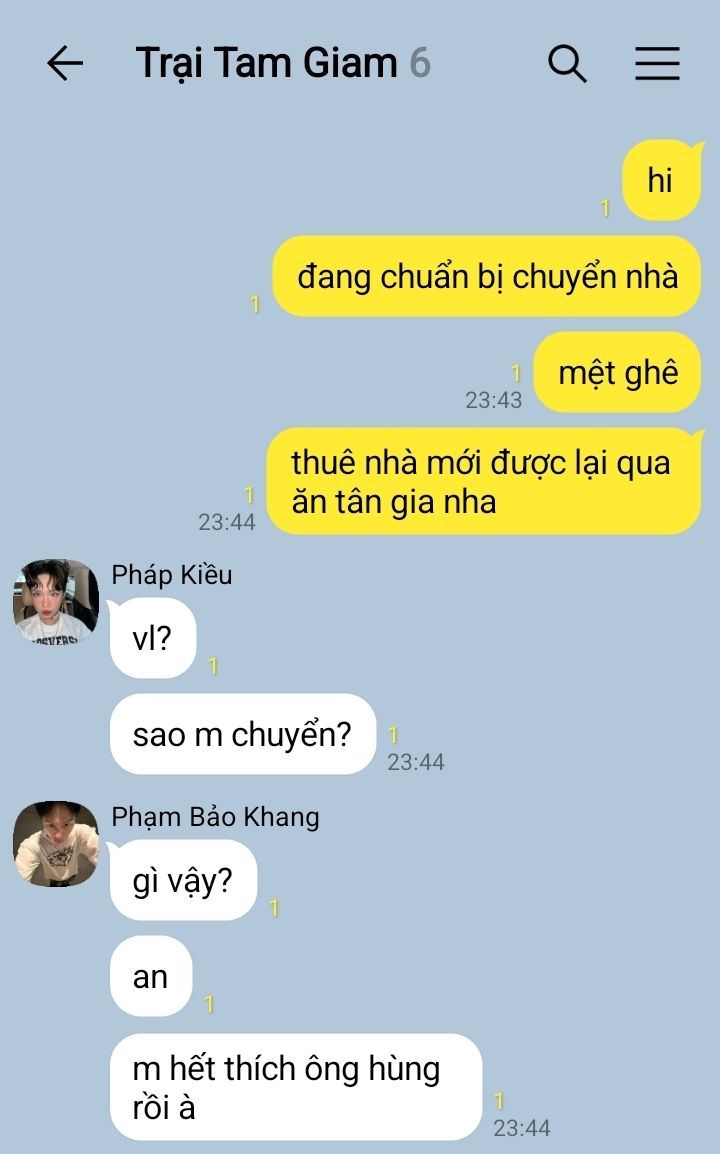Select the "sao m chuyển?" message

click(x=243, y=734)
